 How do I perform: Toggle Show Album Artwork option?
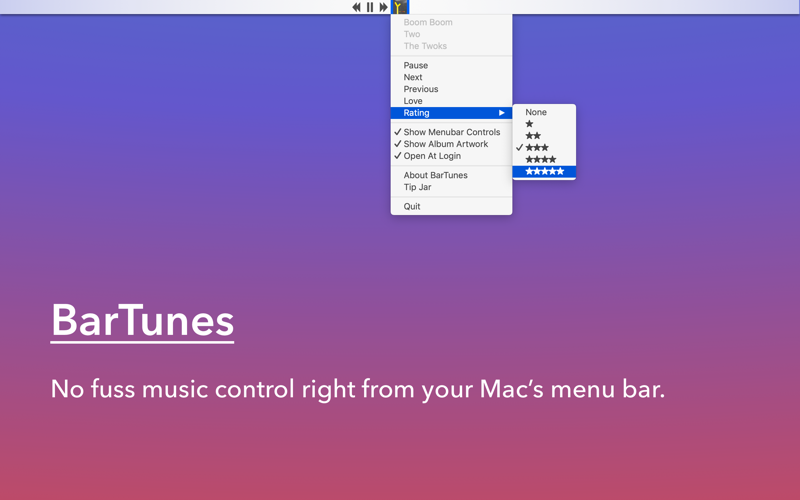[x=451, y=144]
